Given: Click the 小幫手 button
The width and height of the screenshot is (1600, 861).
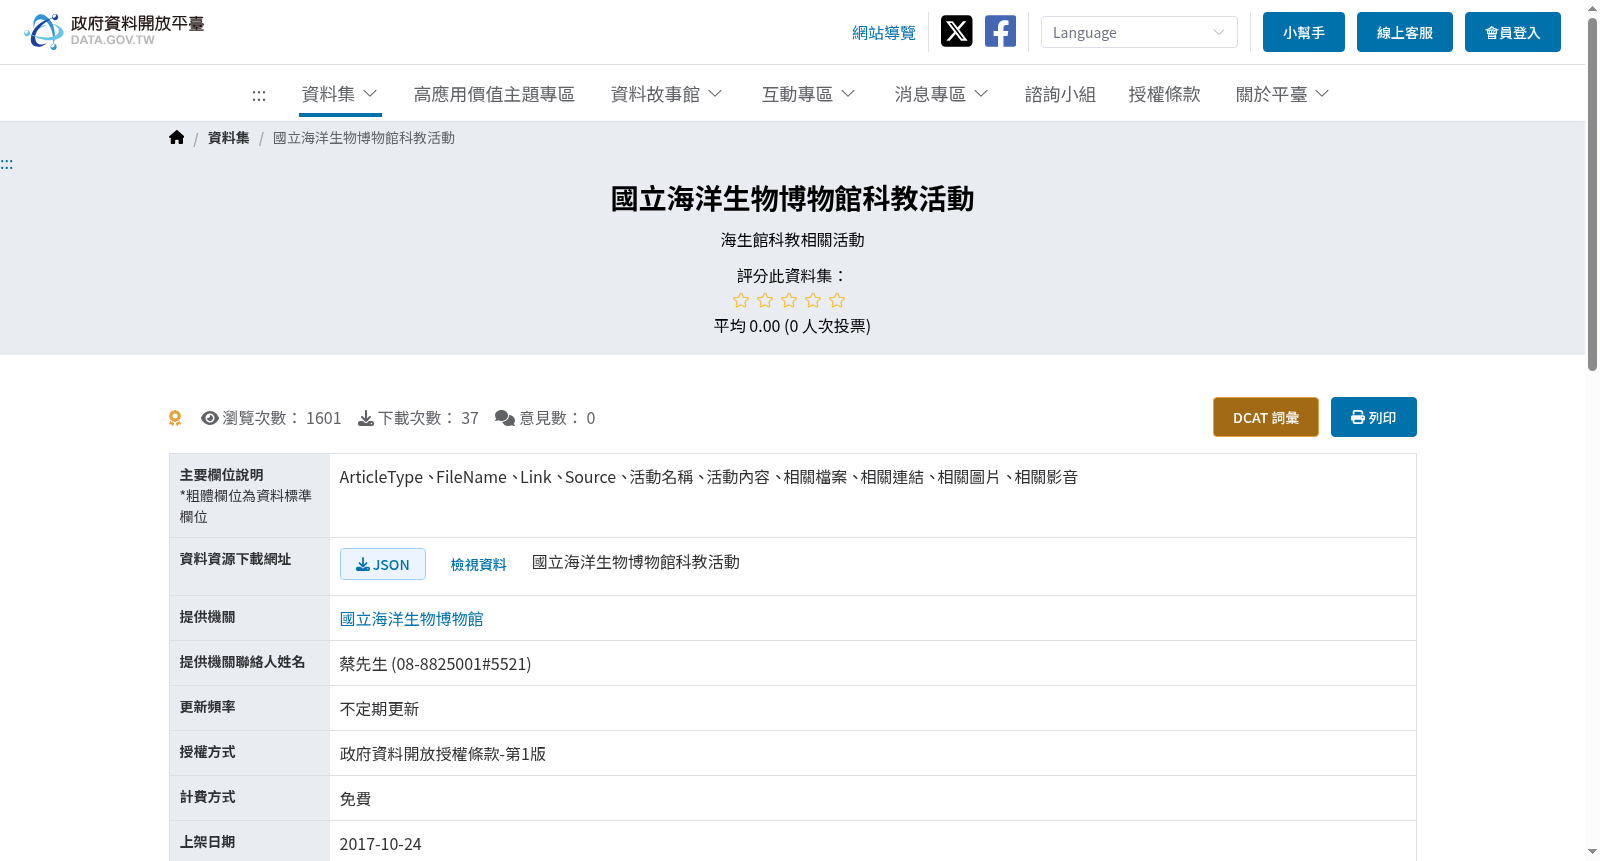Looking at the screenshot, I should coord(1304,32).
